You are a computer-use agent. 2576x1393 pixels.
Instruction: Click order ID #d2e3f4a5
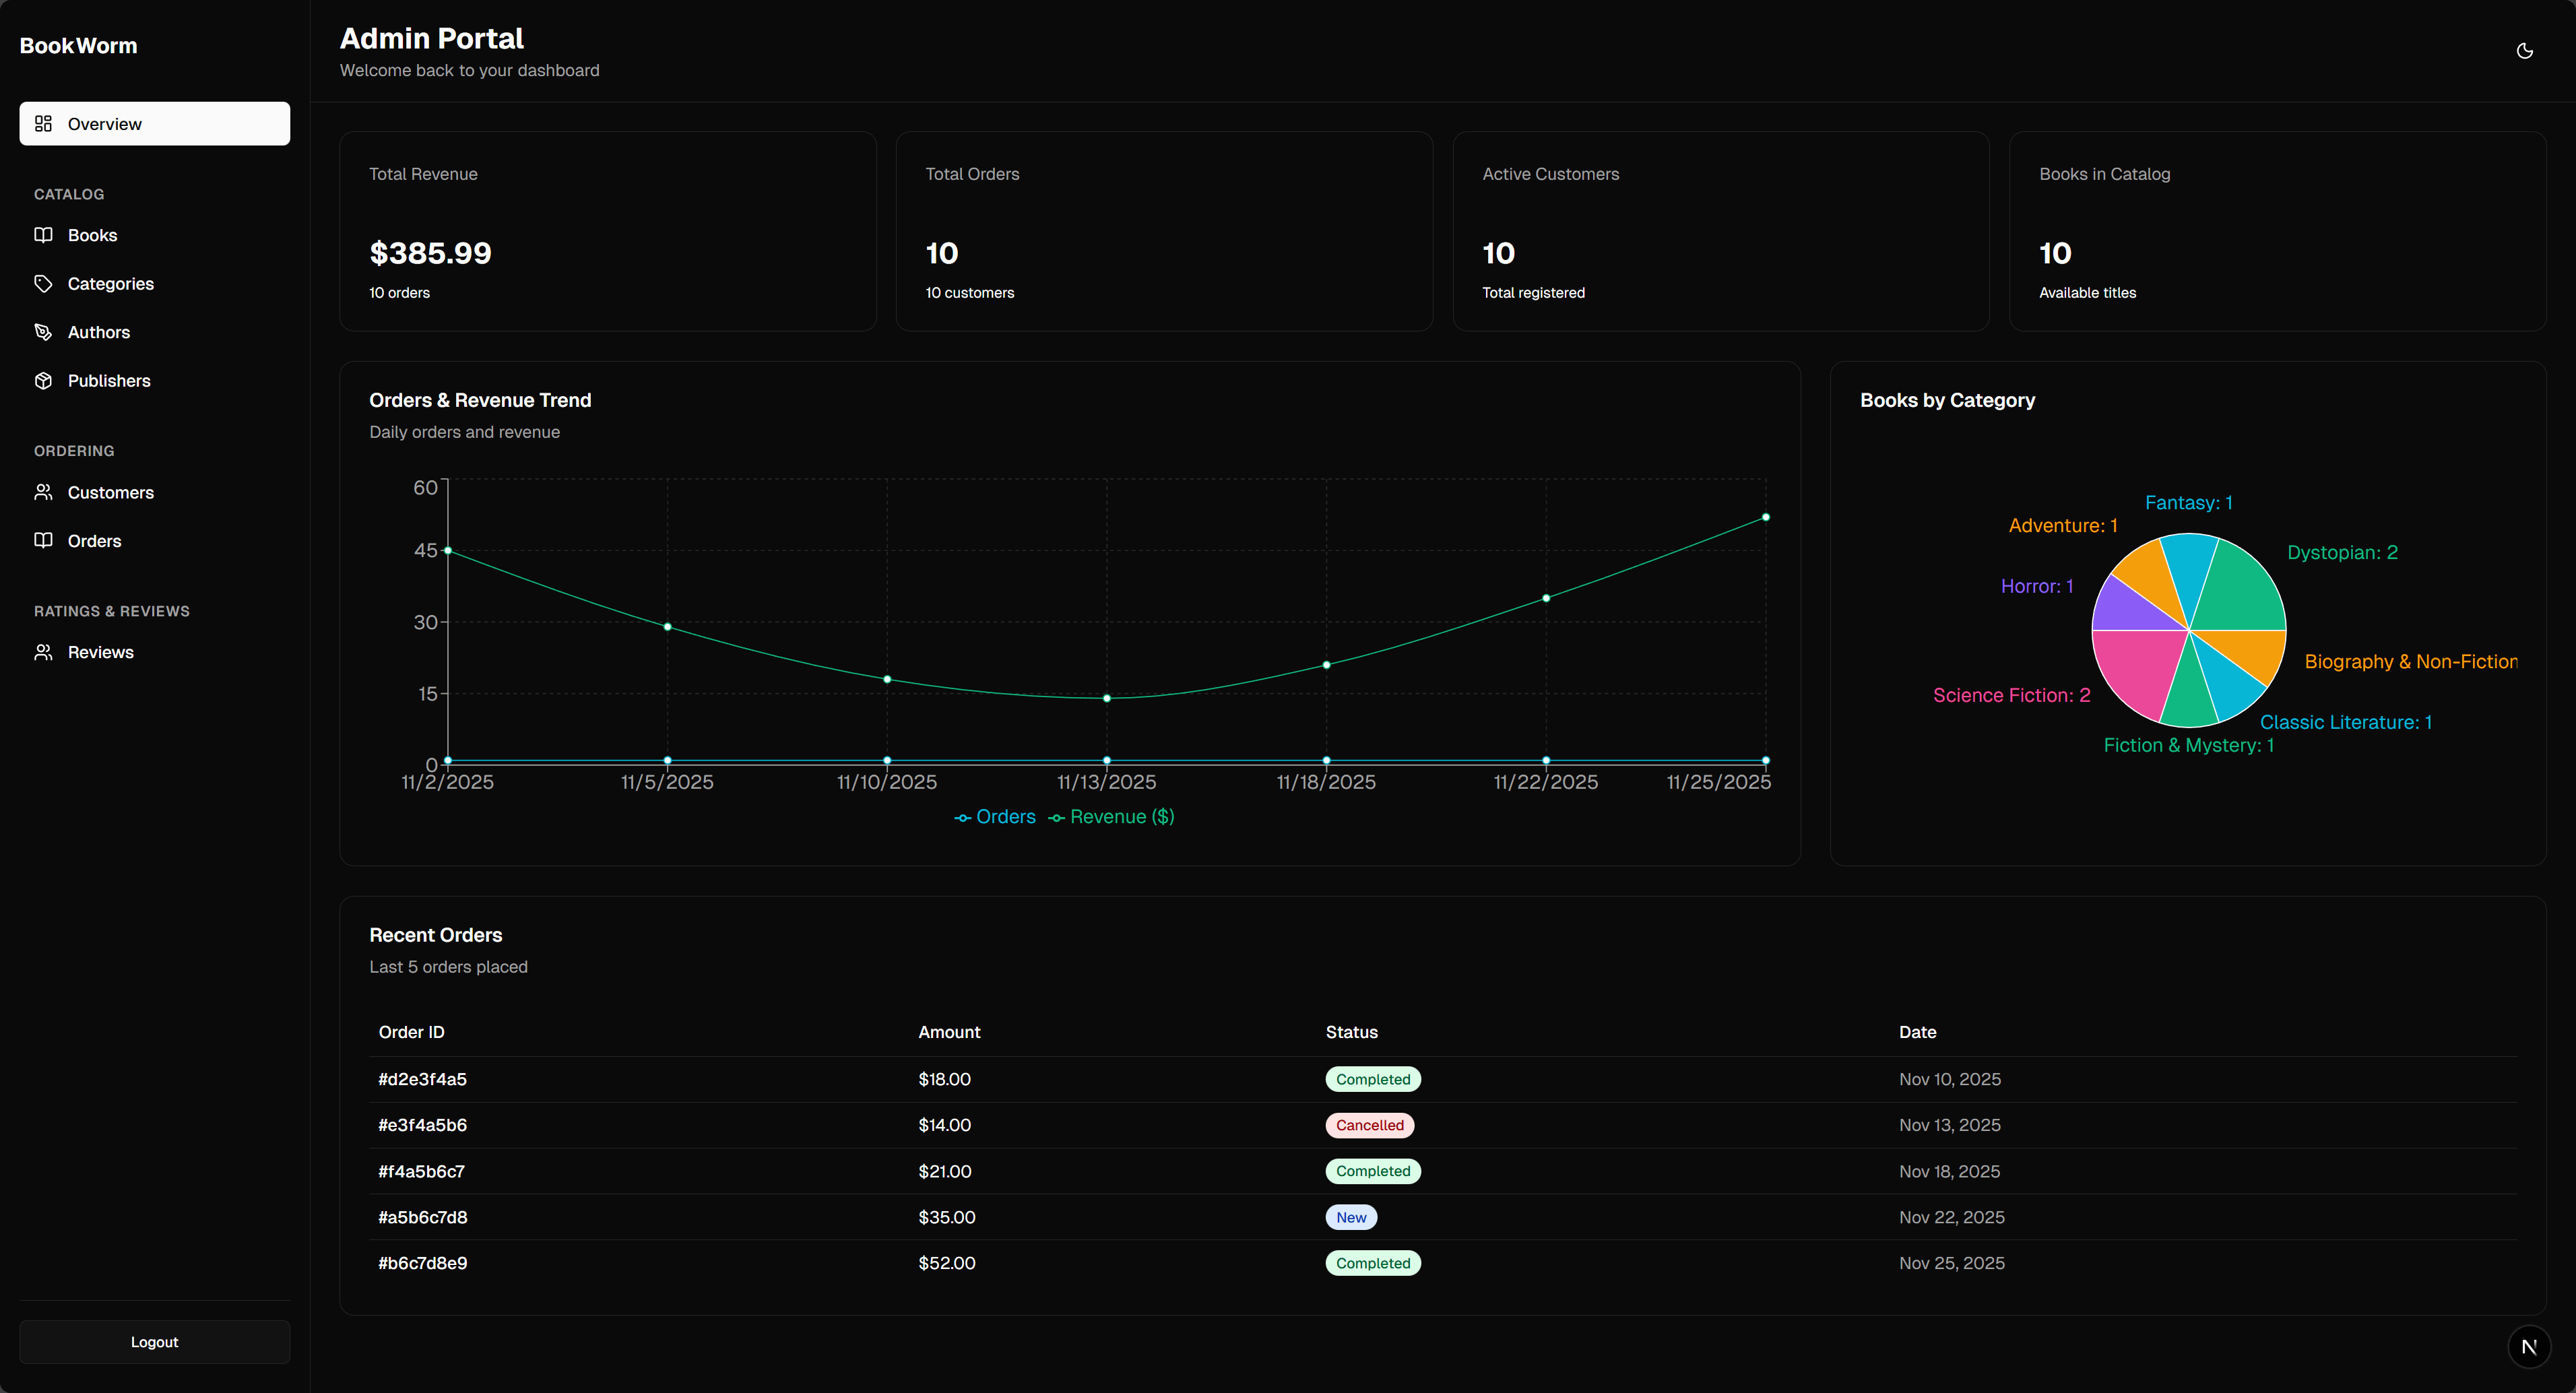[423, 1080]
